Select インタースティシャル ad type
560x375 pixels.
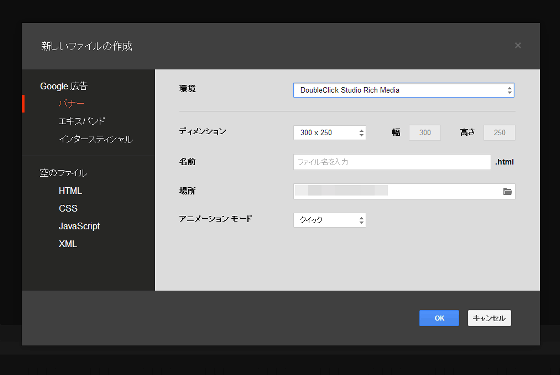pyautogui.click(x=96, y=139)
